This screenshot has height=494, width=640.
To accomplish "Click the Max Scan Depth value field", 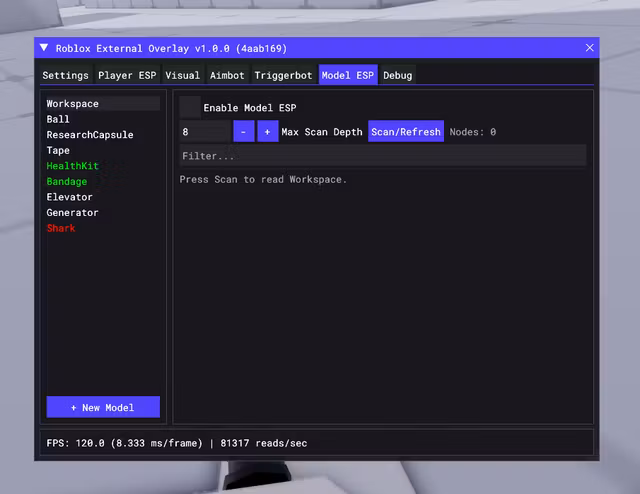I will (205, 131).
